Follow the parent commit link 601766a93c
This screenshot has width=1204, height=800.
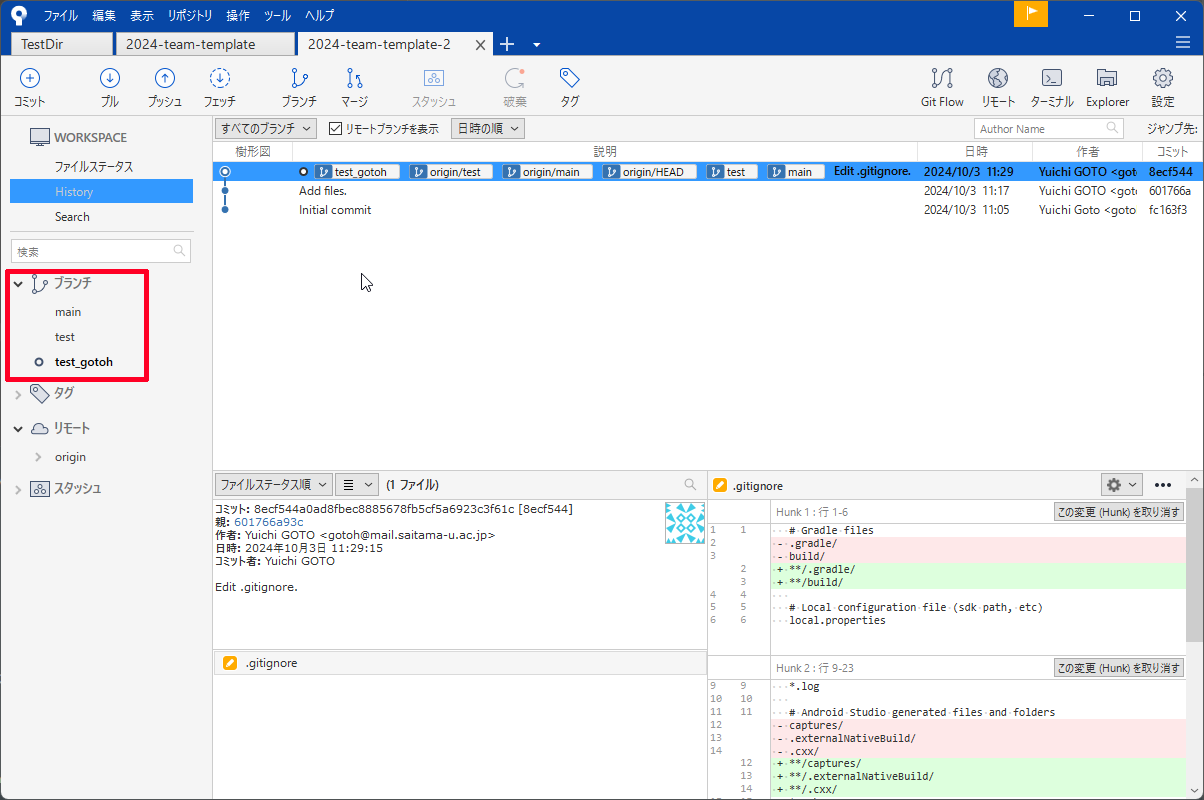[269, 522]
